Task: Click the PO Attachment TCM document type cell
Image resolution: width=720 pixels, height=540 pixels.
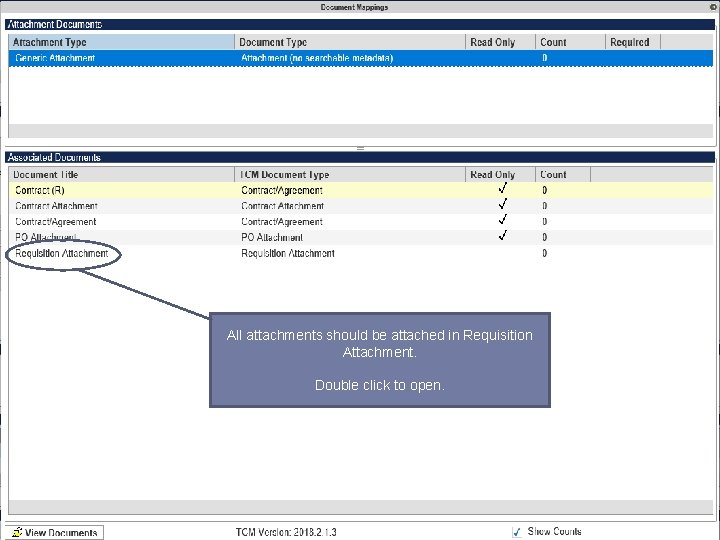Action: pos(272,237)
